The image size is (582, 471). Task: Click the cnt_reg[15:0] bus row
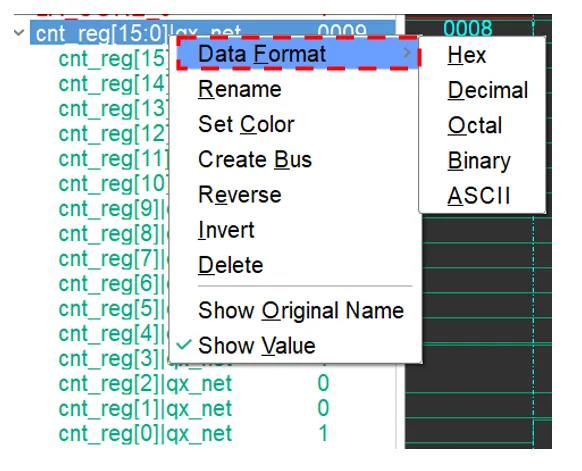213,32
